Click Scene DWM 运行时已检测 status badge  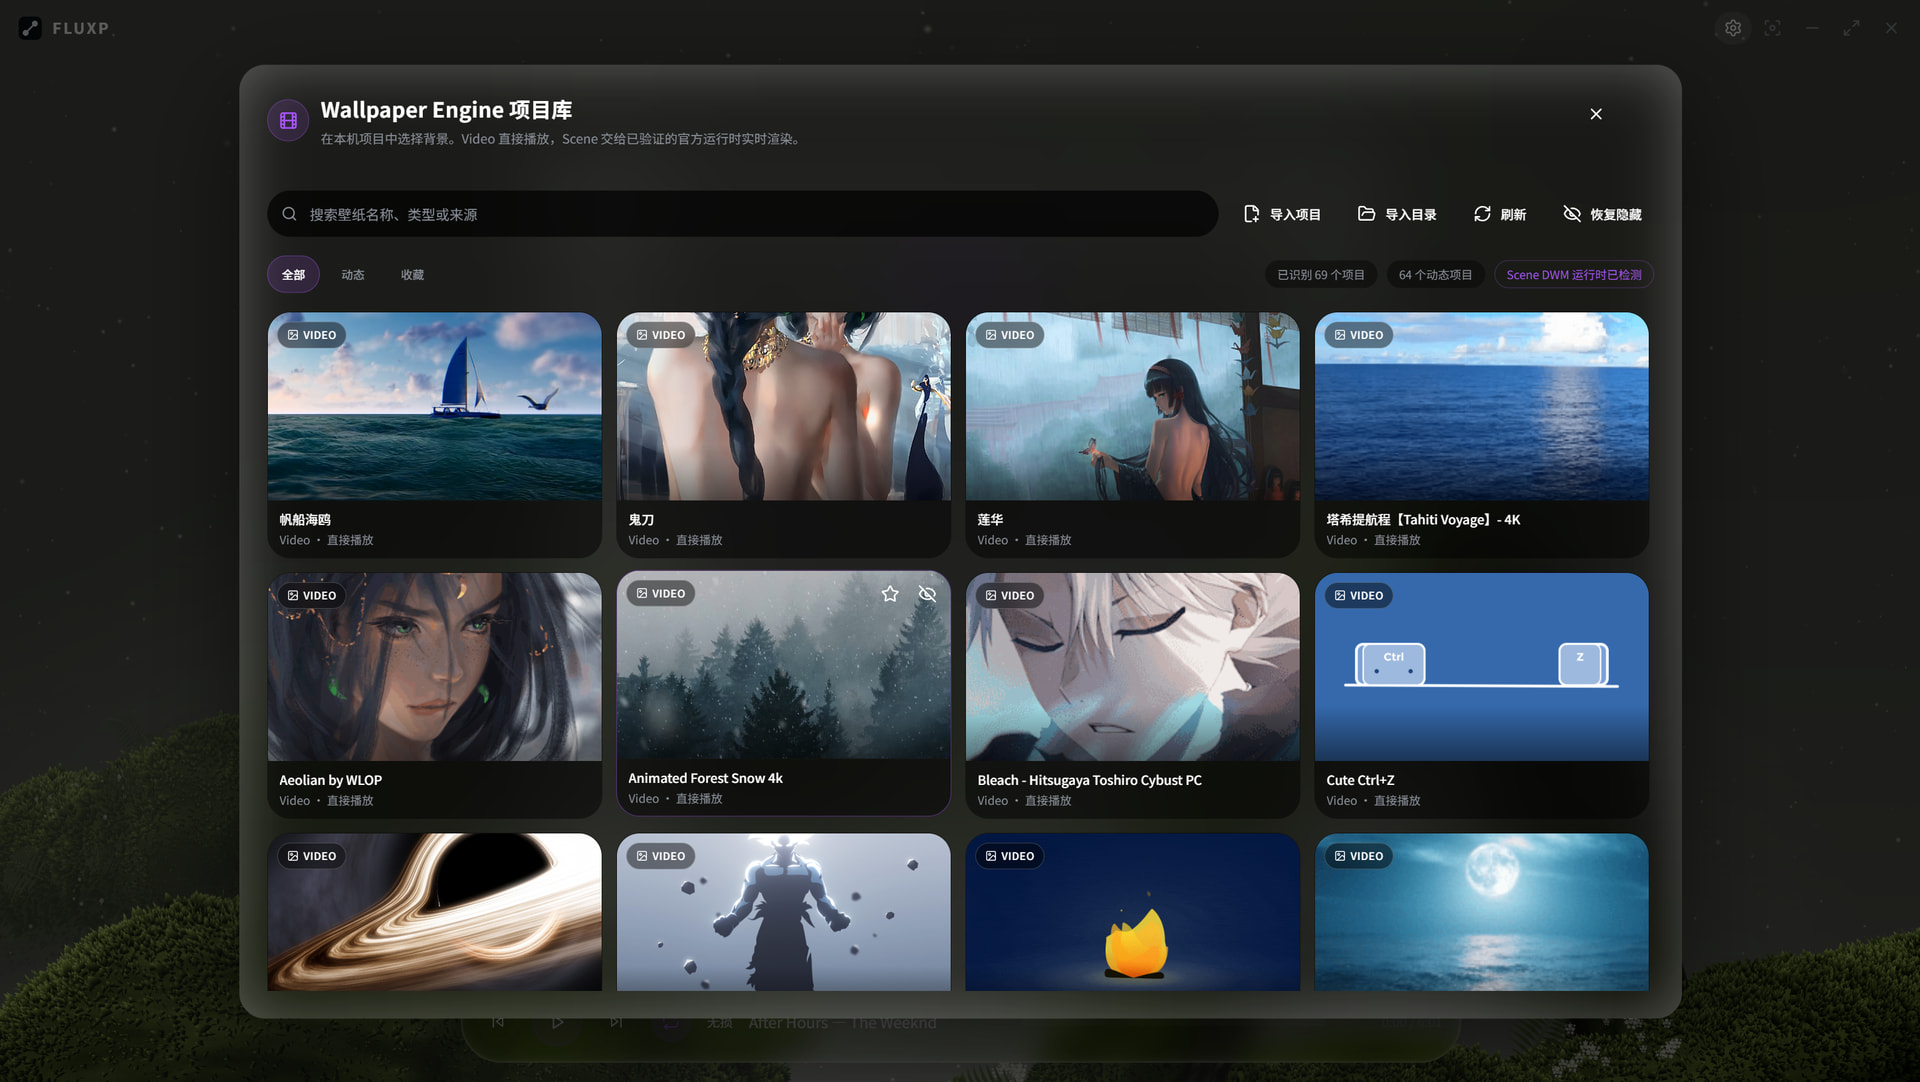1574,274
